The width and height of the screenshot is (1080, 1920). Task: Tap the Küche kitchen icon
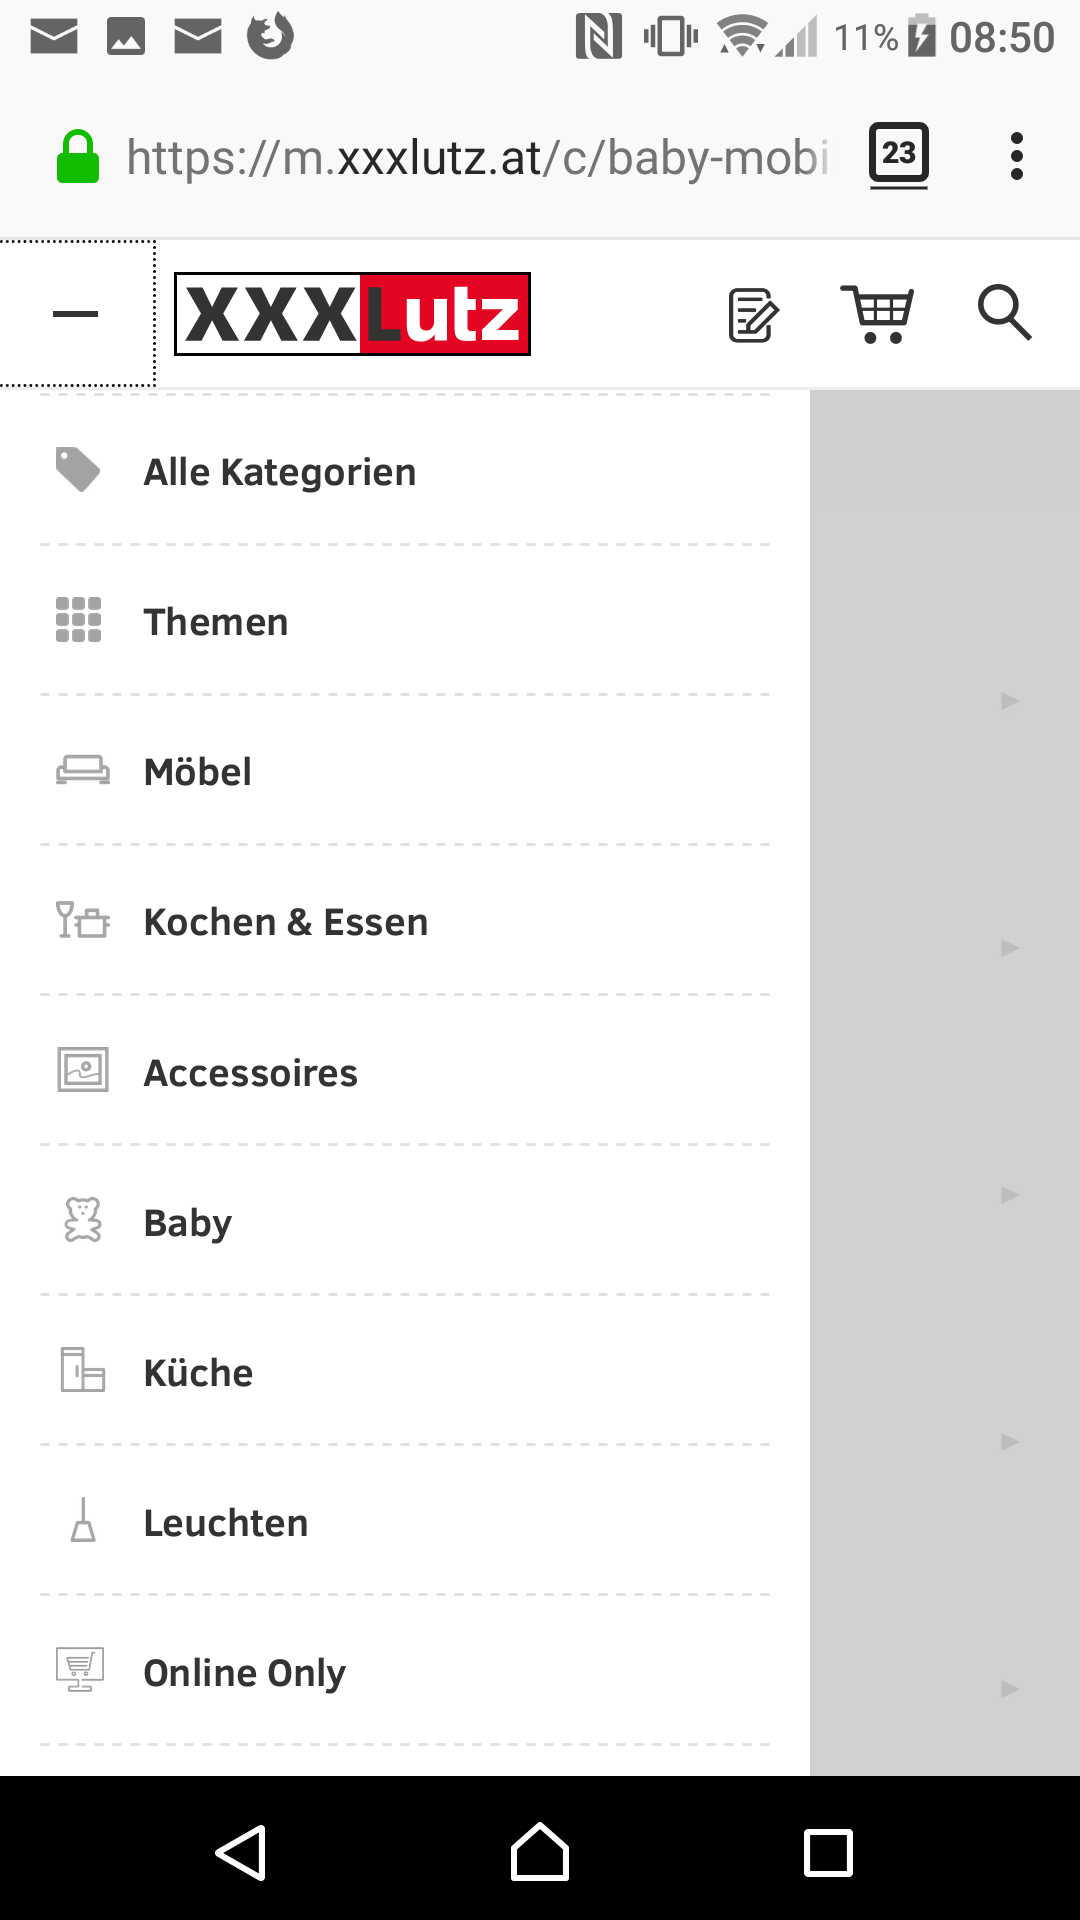click(x=82, y=1371)
